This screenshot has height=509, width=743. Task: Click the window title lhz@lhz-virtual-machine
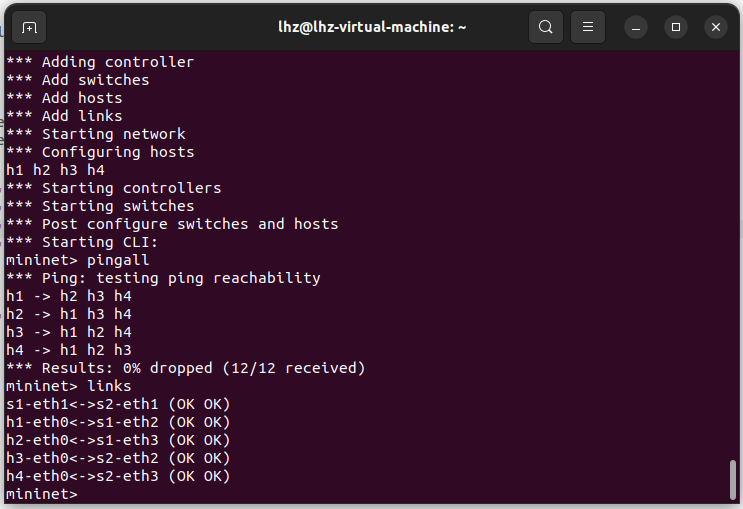point(372,27)
